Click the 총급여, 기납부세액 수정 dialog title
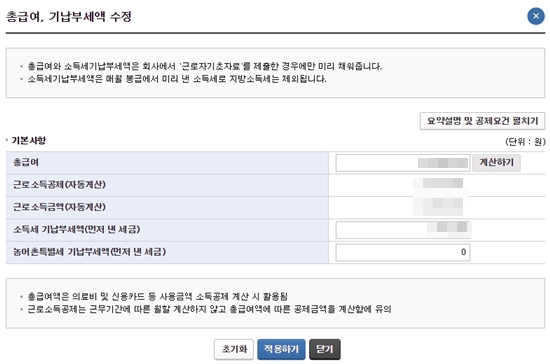The height and width of the screenshot is (364, 550). (69, 16)
